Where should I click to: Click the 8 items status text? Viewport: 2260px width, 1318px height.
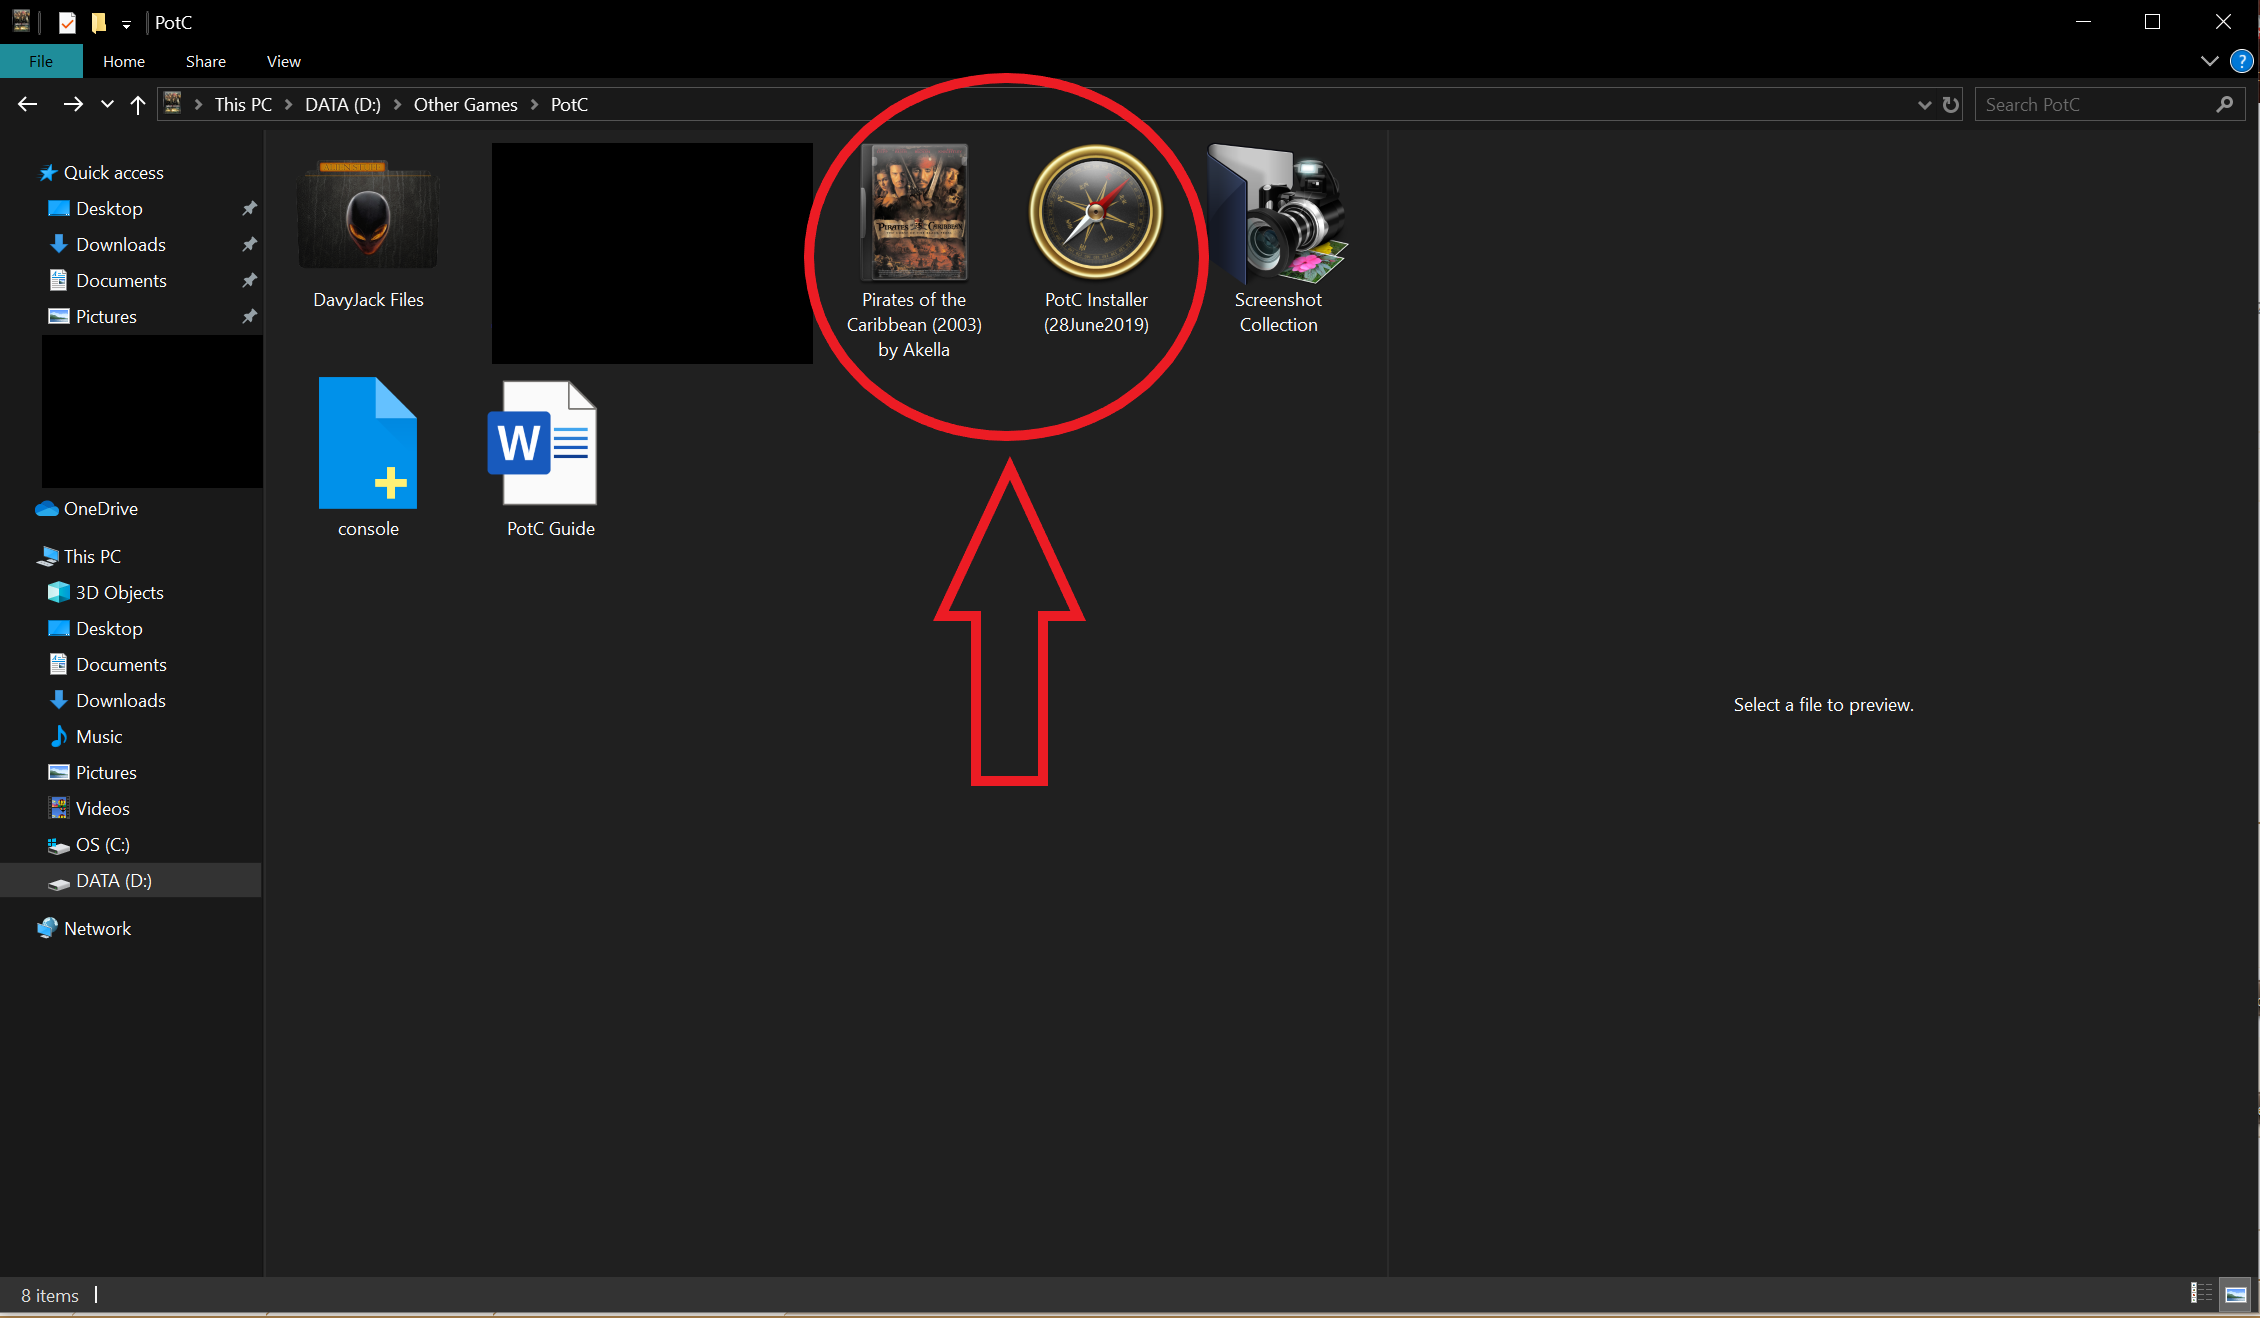(50, 1295)
